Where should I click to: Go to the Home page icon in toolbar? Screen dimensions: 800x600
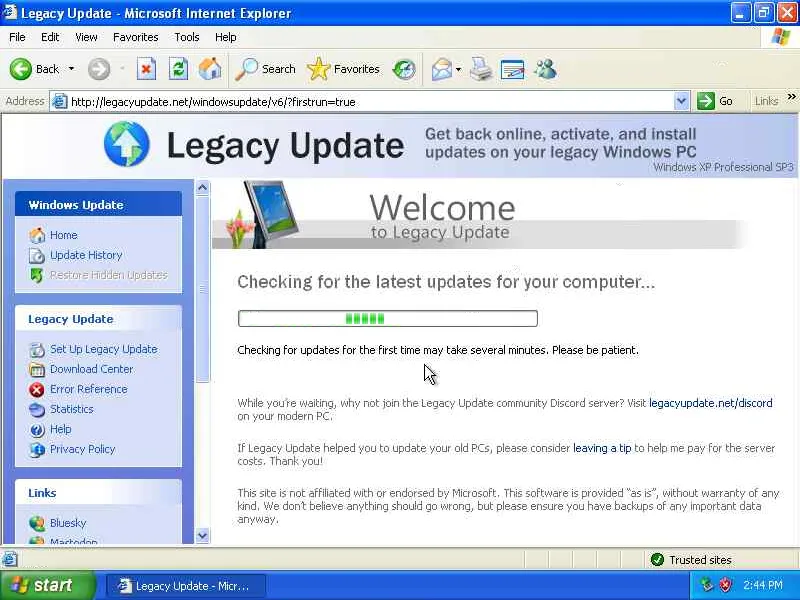[210, 69]
